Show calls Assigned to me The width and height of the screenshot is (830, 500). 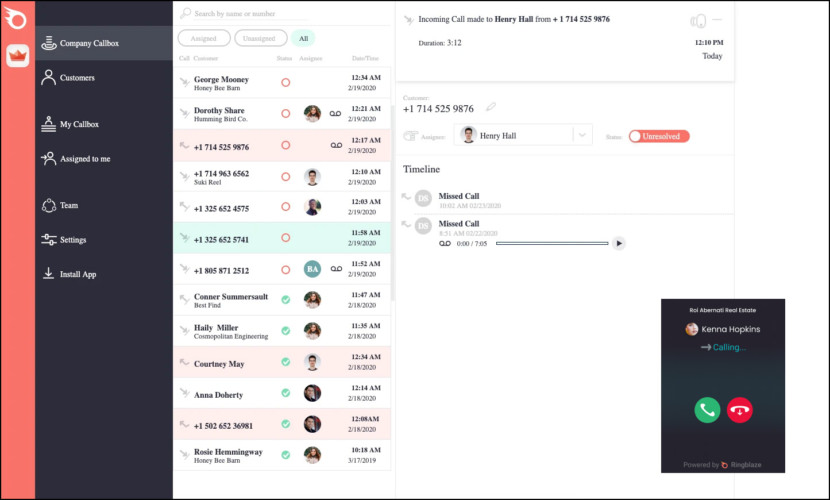coord(76,158)
